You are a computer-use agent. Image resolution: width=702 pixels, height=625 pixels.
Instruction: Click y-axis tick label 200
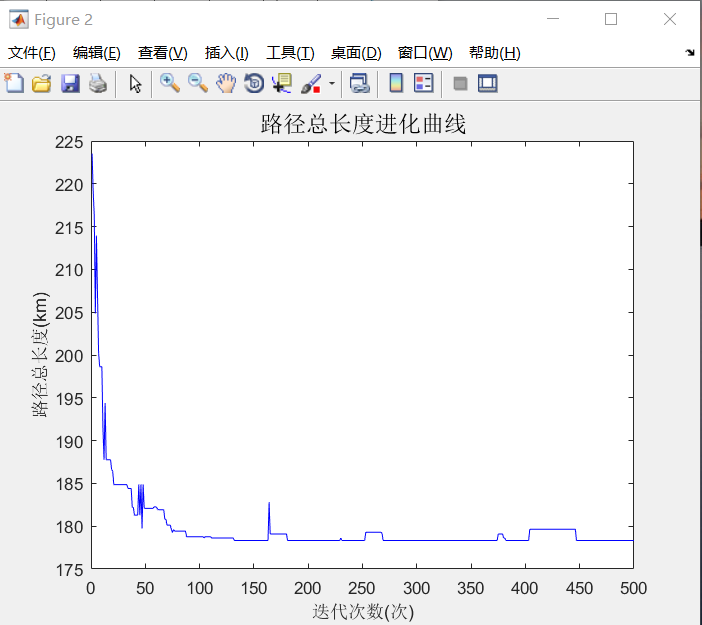coord(69,356)
